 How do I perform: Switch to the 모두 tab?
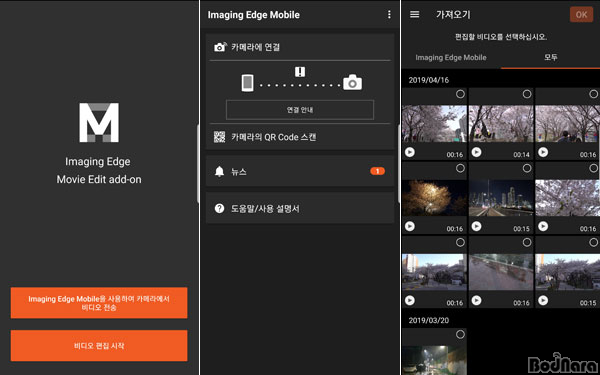coord(551,57)
